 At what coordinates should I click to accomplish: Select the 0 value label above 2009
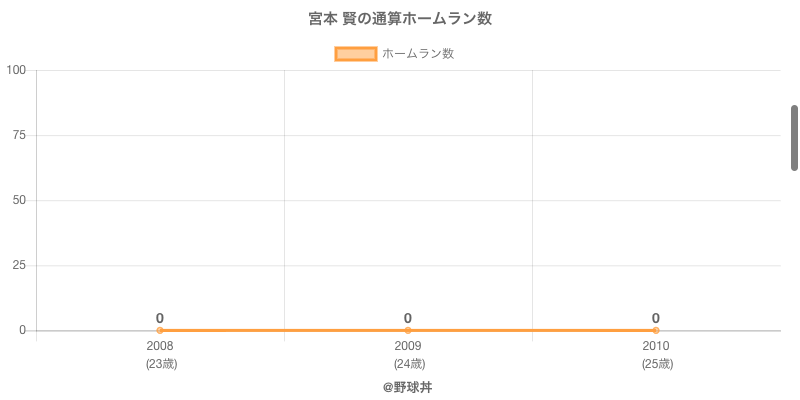pos(408,318)
